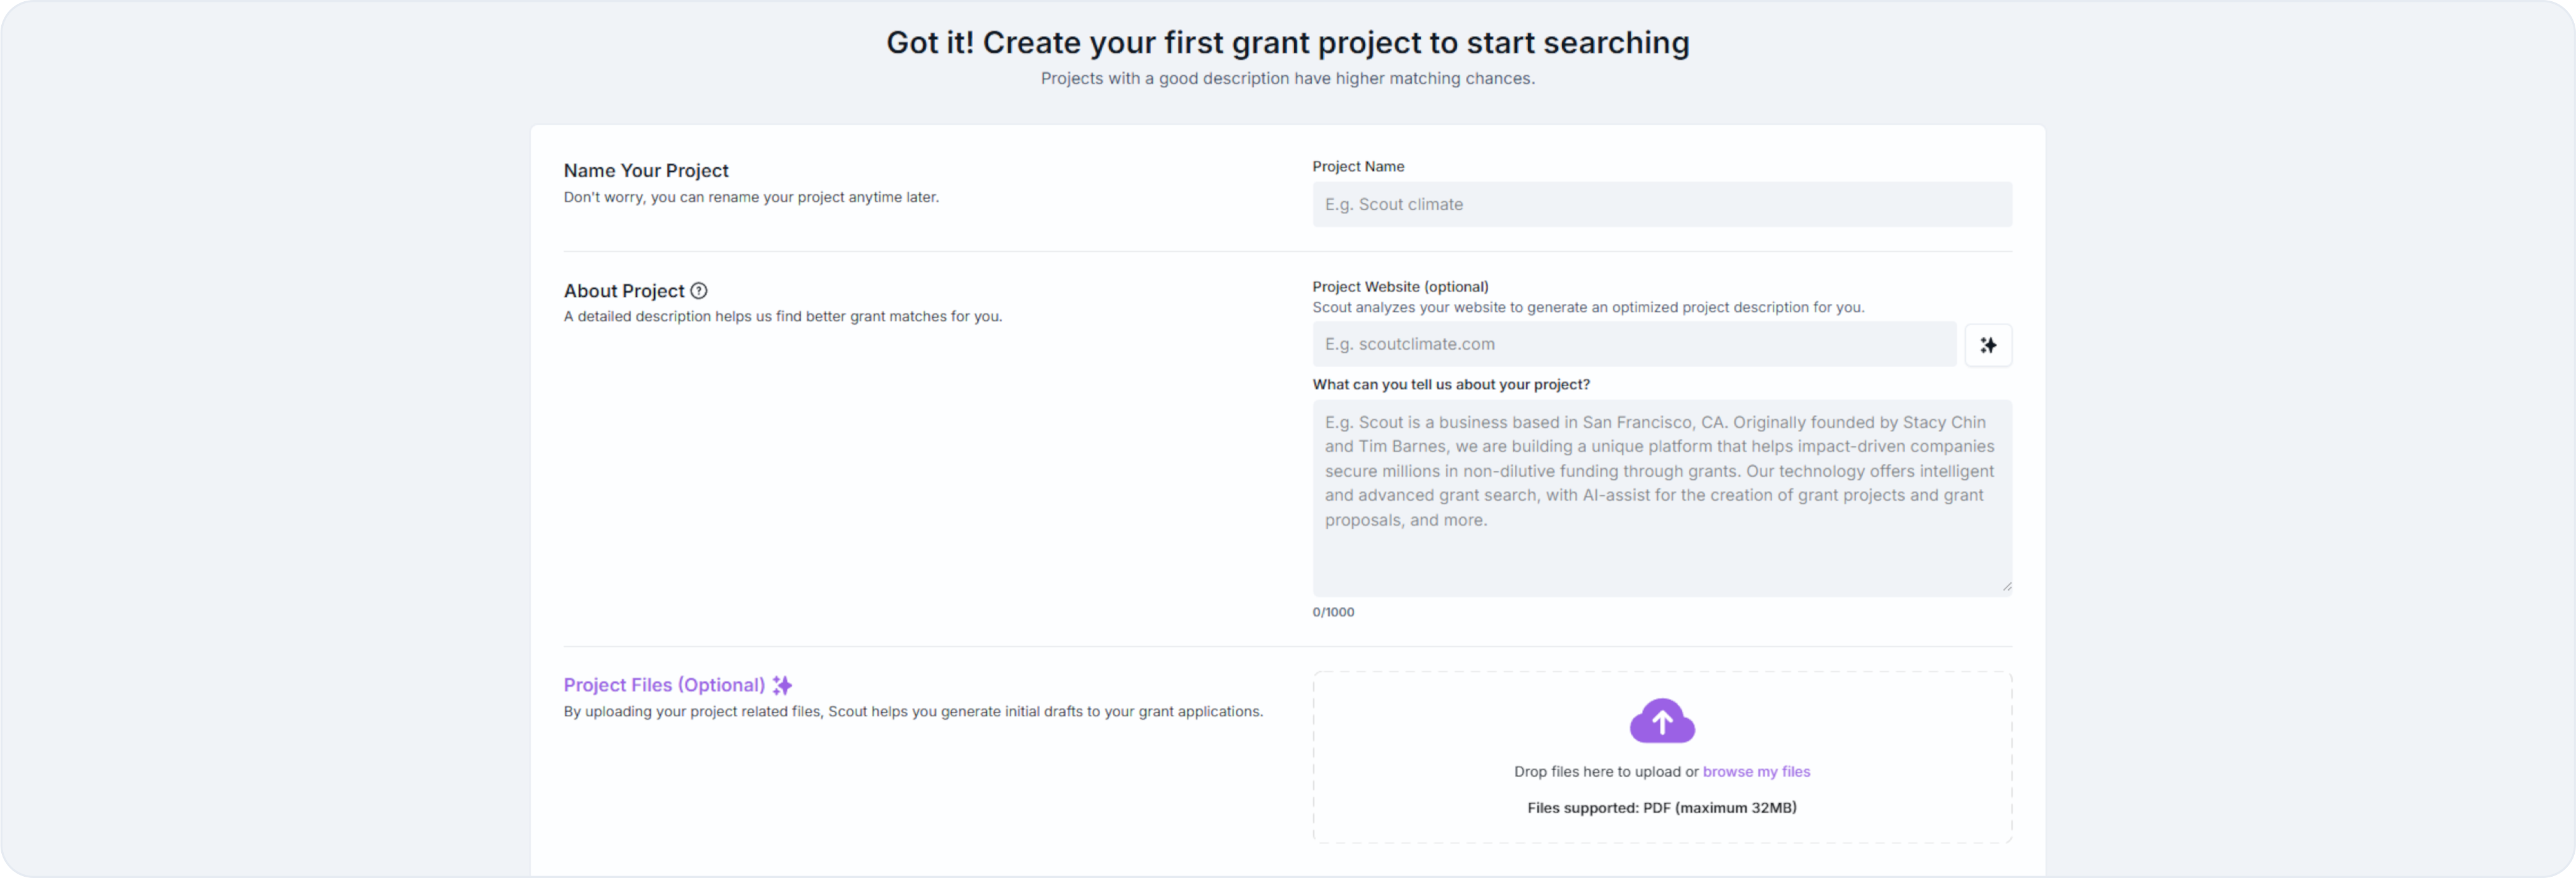The image size is (2576, 878).
Task: Click the sparkle generate-description icon button
Action: (1987, 345)
